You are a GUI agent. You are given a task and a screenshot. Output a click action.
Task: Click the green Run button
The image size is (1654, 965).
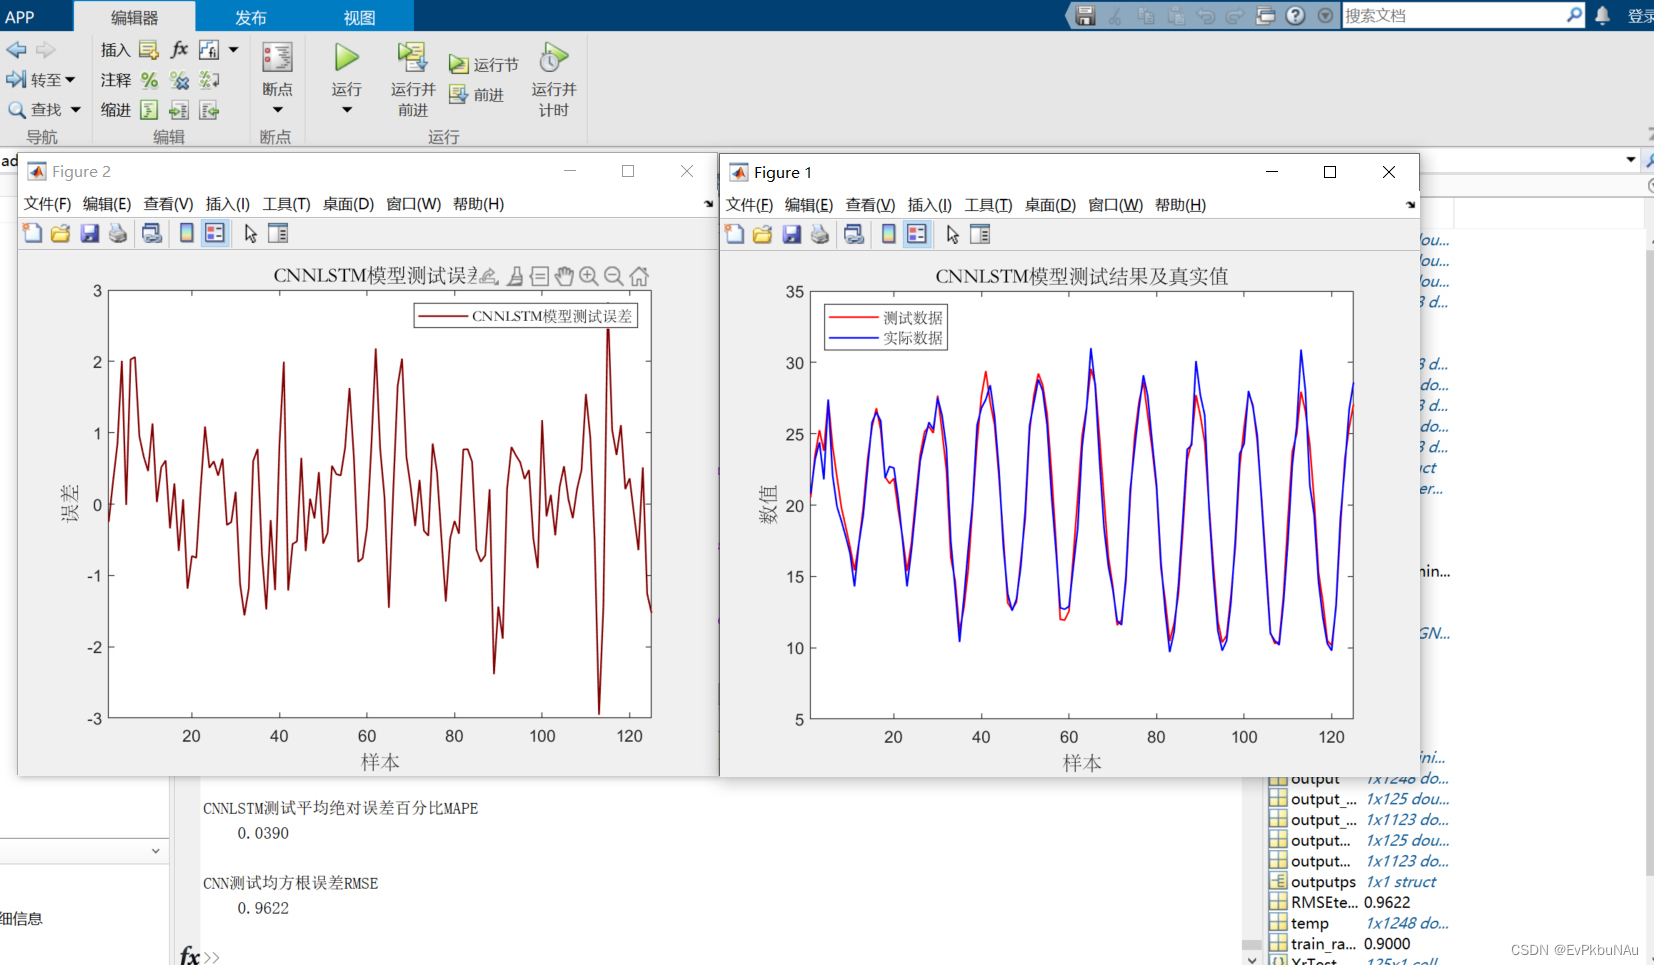pos(346,59)
